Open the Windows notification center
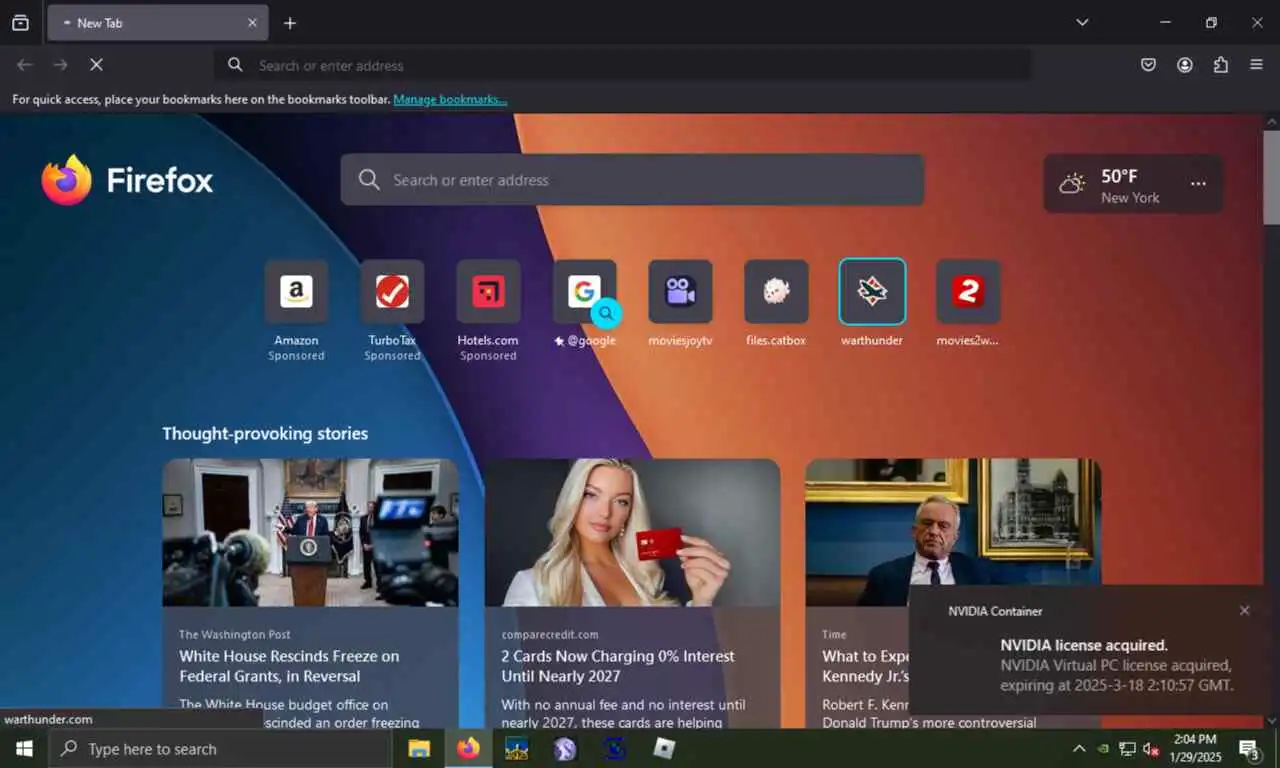This screenshot has height=768, width=1280. [x=1249, y=749]
